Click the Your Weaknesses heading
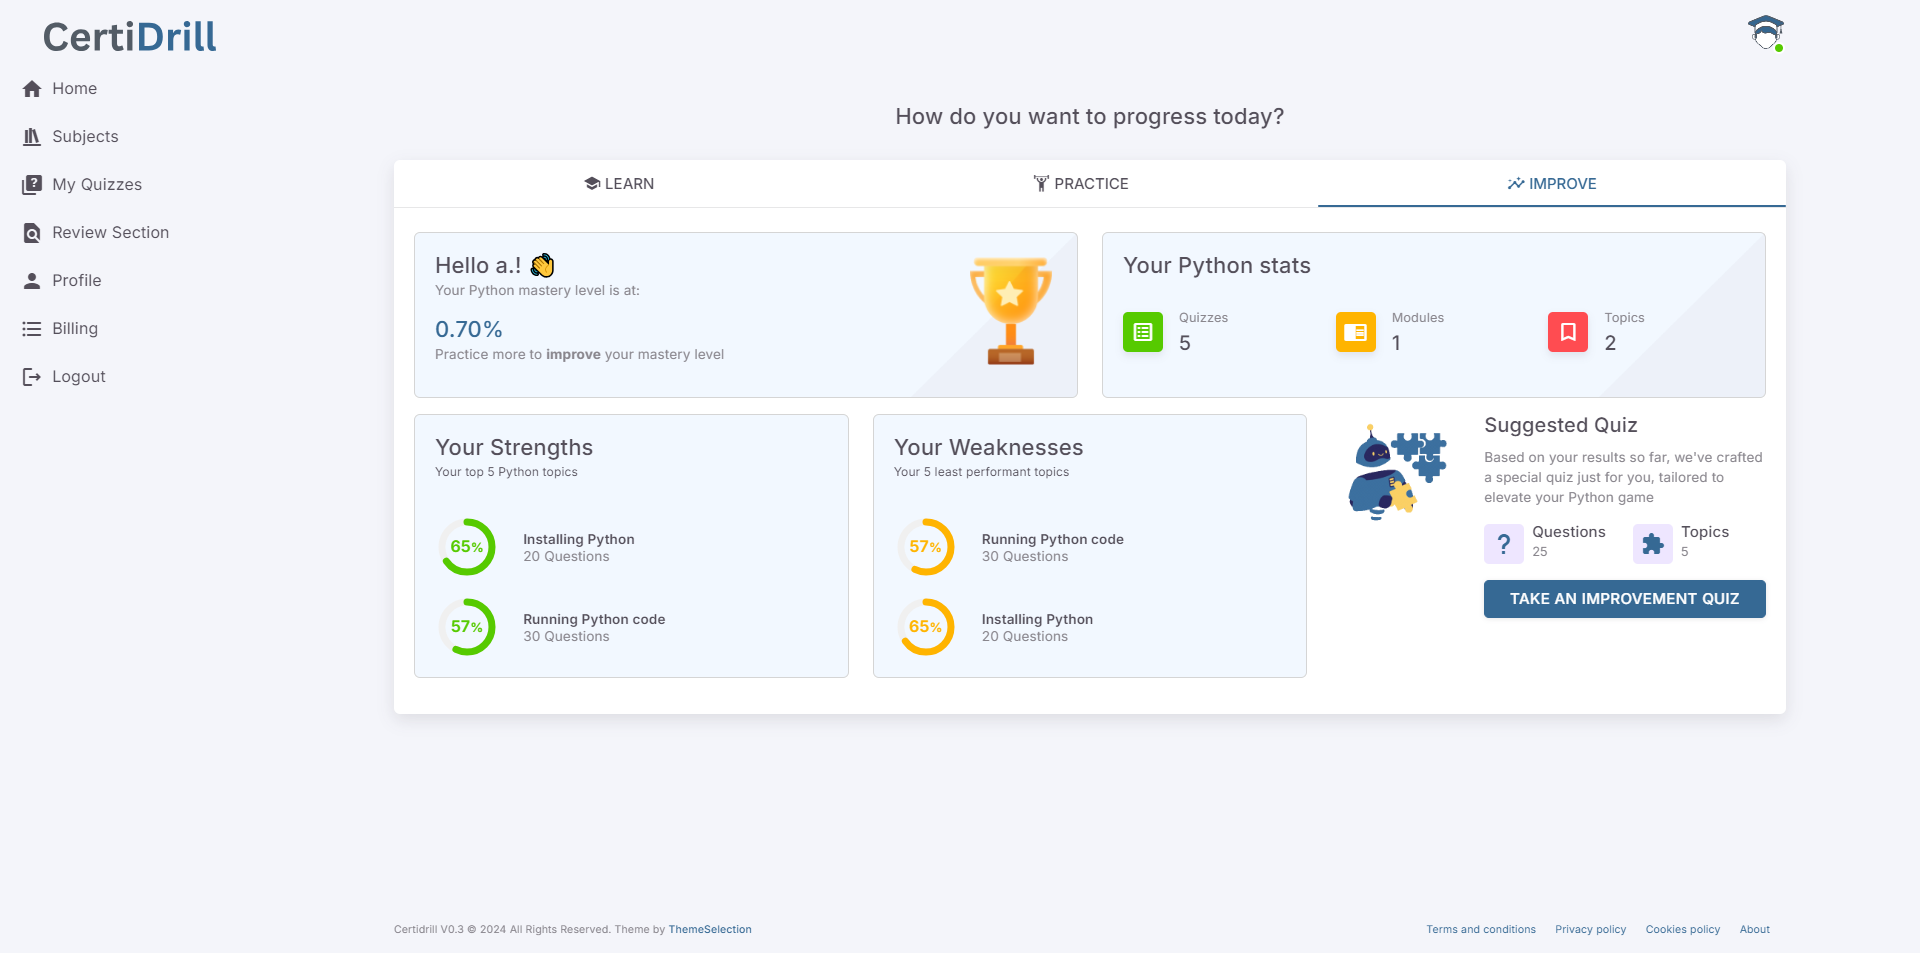Image resolution: width=1920 pixels, height=953 pixels. point(989,447)
